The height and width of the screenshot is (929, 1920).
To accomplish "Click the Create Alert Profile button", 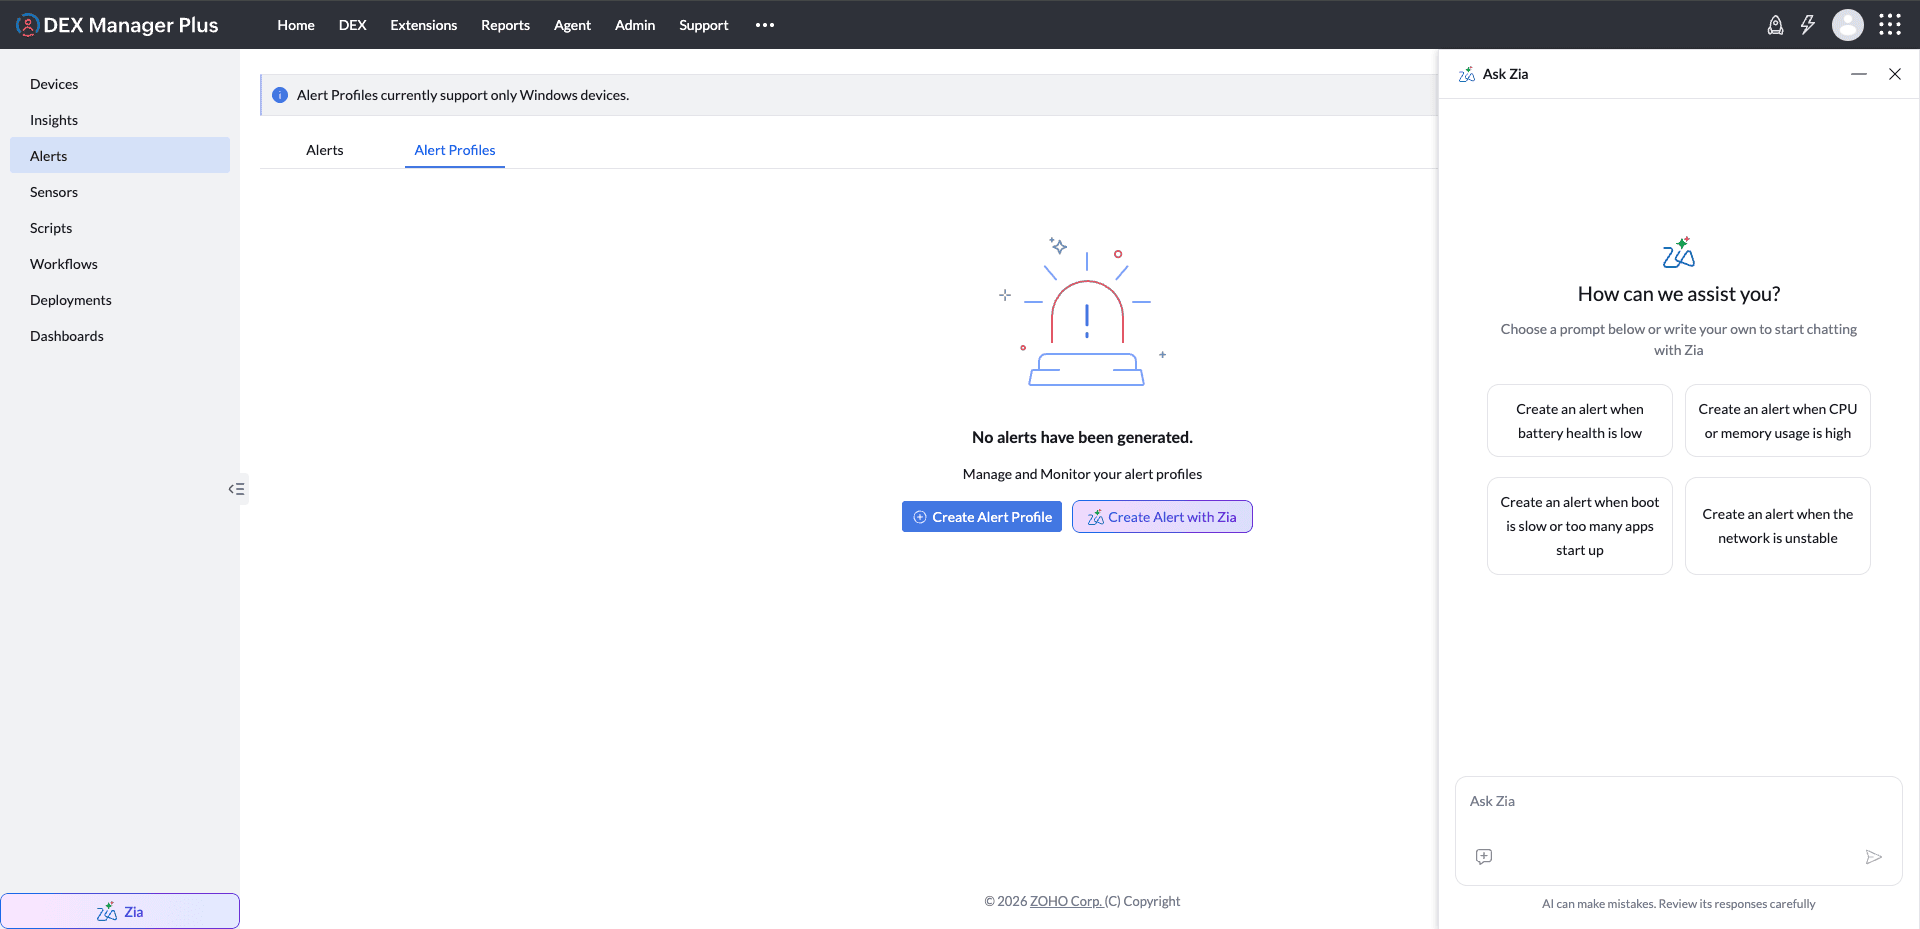I will pos(982,517).
